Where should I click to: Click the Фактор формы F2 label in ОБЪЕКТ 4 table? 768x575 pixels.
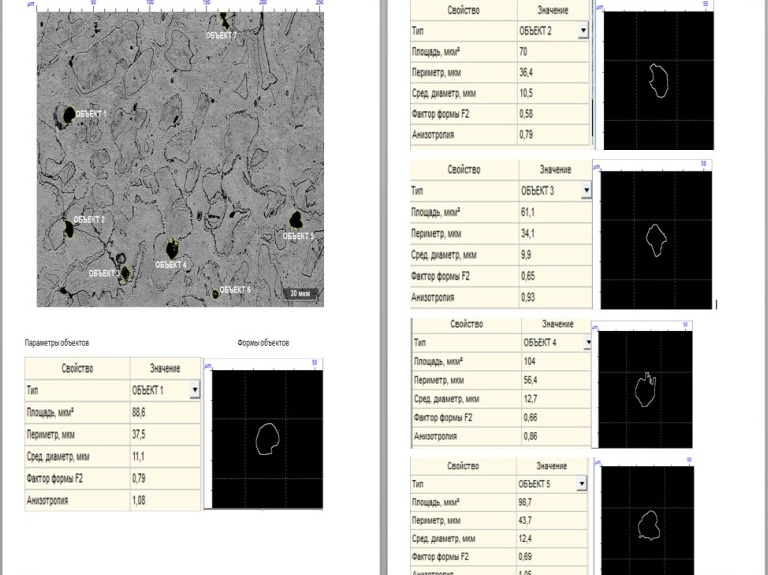(x=443, y=417)
